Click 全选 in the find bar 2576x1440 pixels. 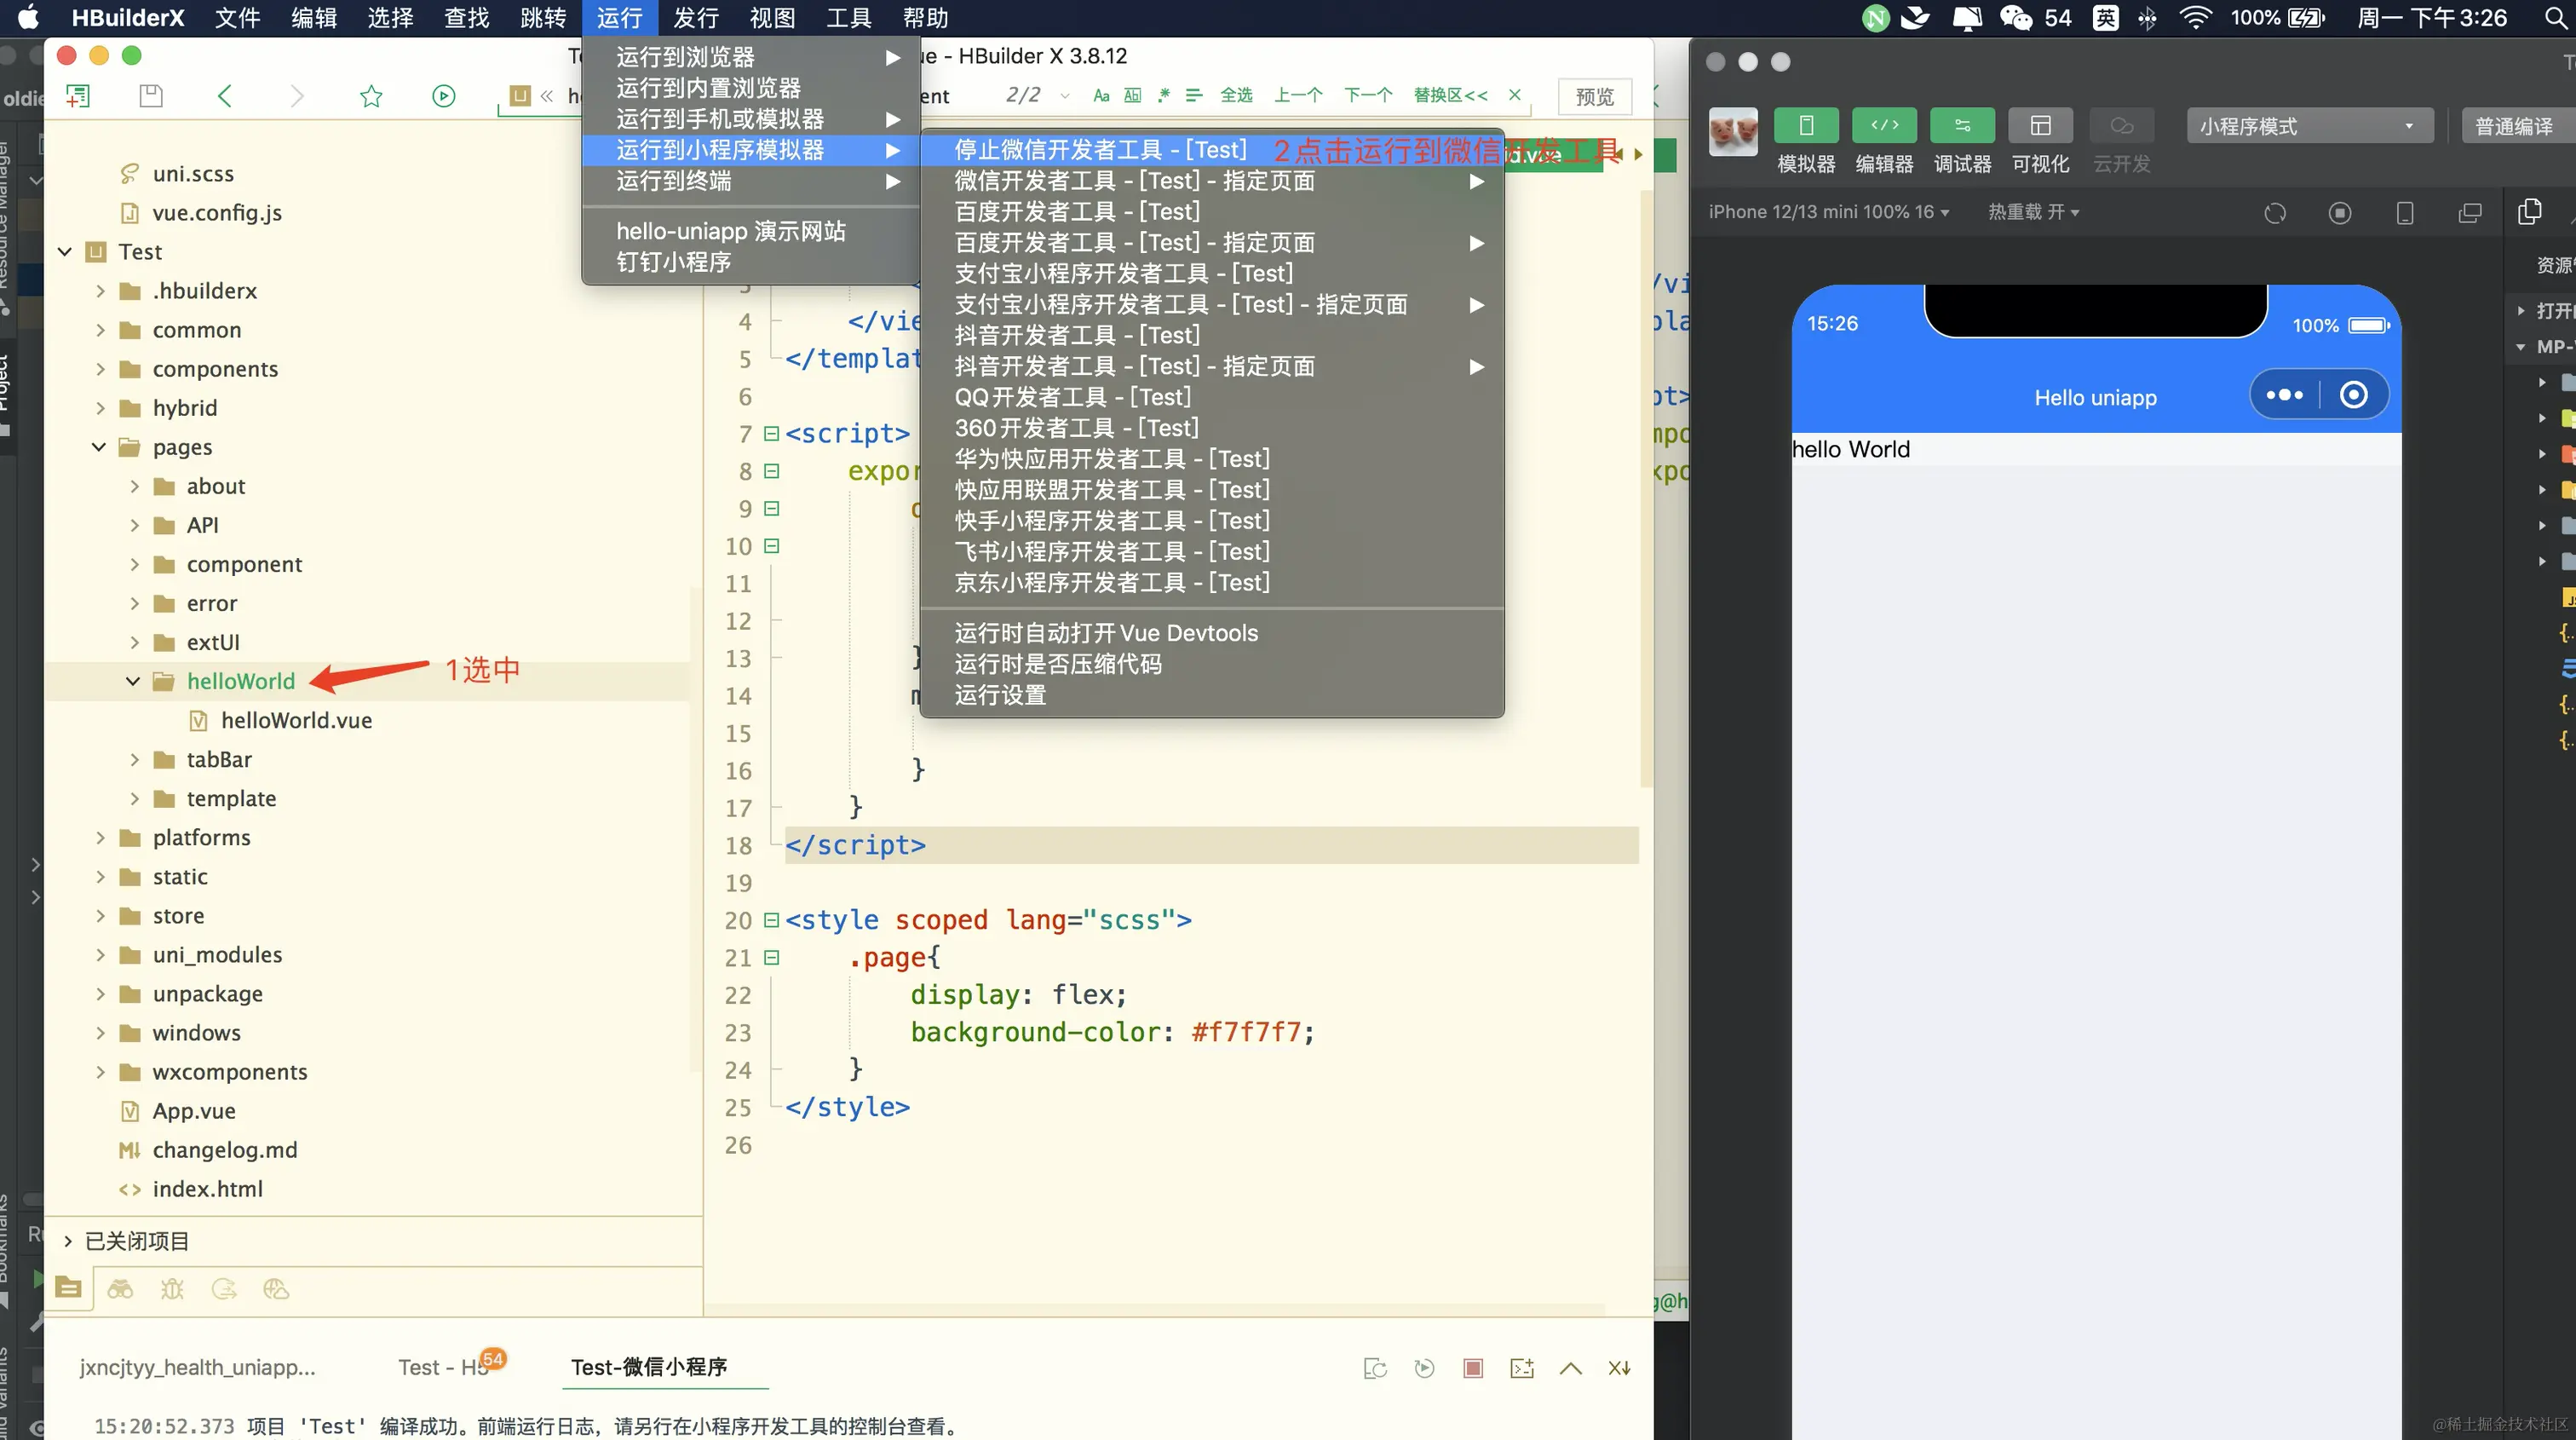click(x=1236, y=96)
